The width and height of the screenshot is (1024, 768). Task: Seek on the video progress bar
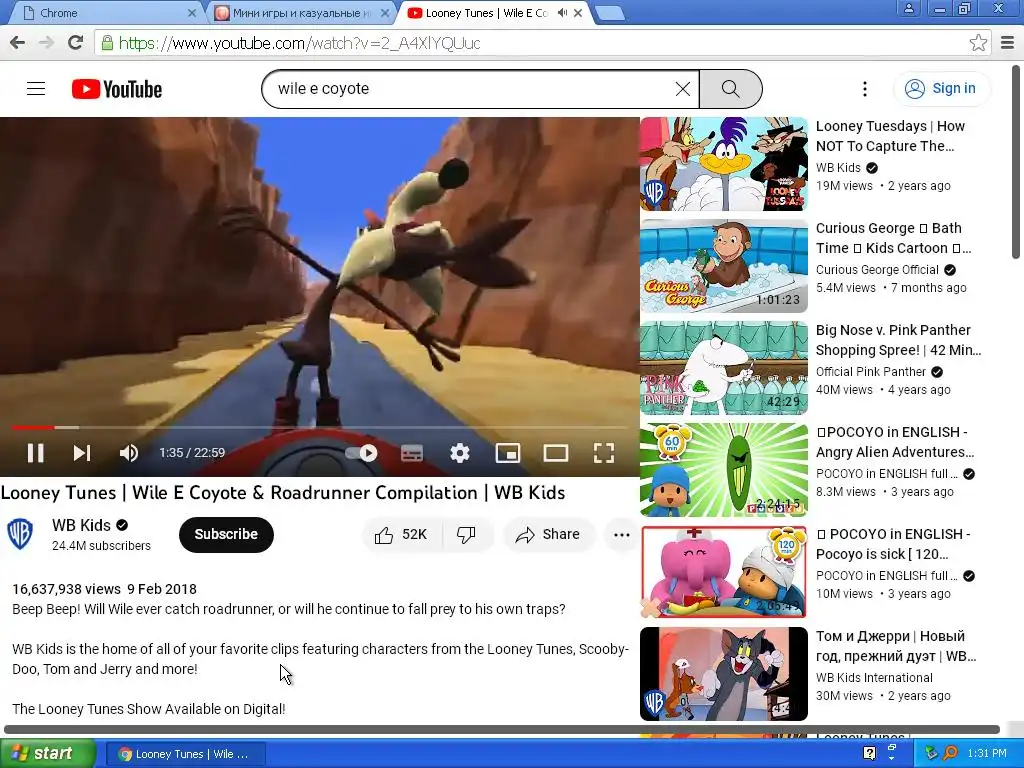tap(320, 428)
